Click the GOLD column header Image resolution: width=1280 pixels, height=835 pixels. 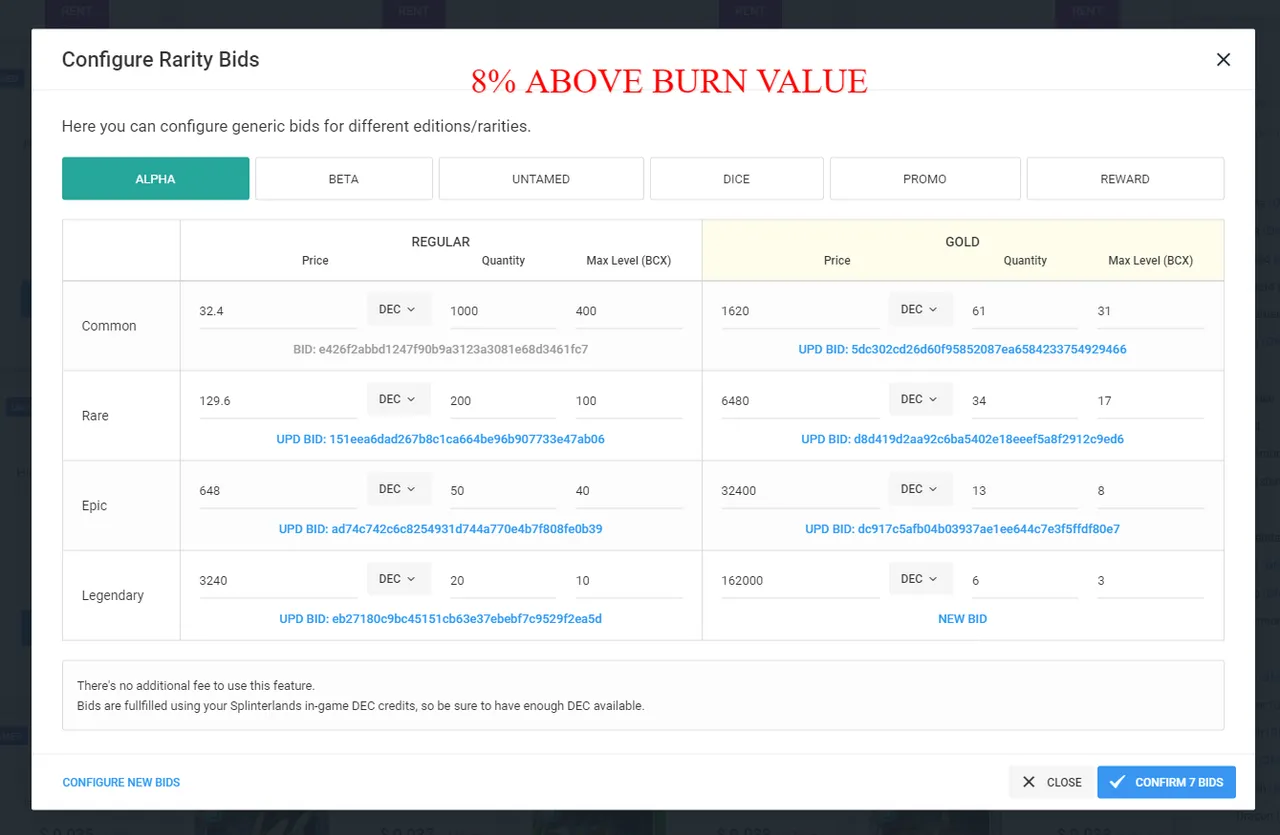[x=962, y=242]
